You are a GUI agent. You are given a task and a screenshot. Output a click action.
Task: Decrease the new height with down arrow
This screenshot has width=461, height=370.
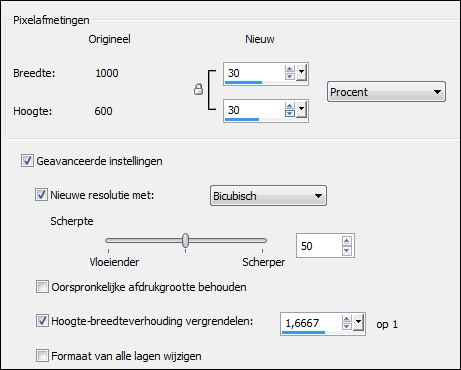tap(290, 113)
